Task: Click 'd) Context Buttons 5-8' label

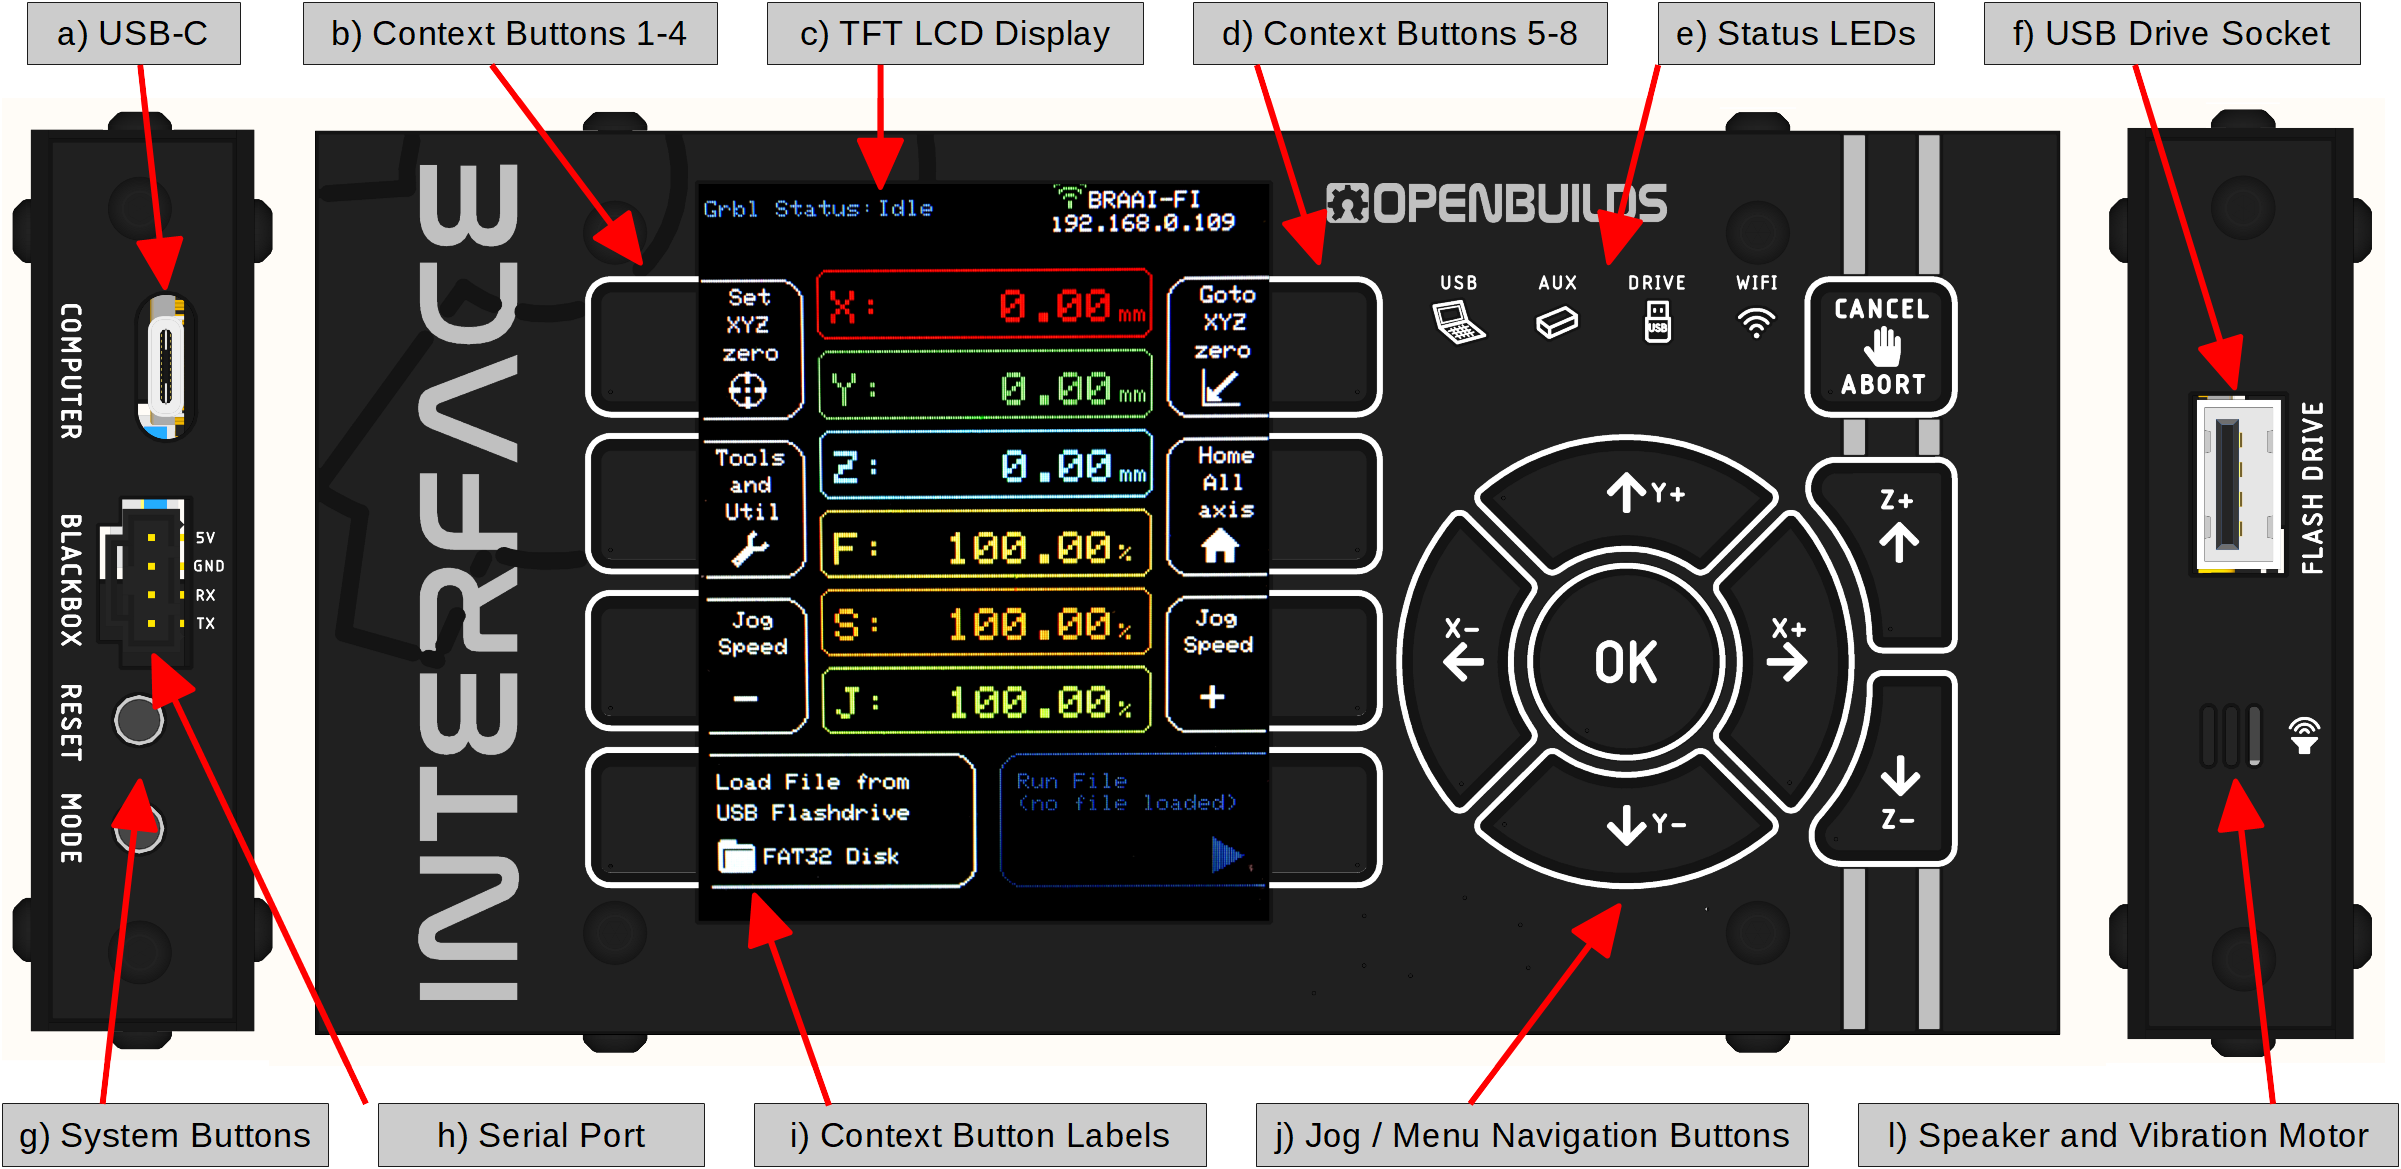Action: click(1400, 33)
